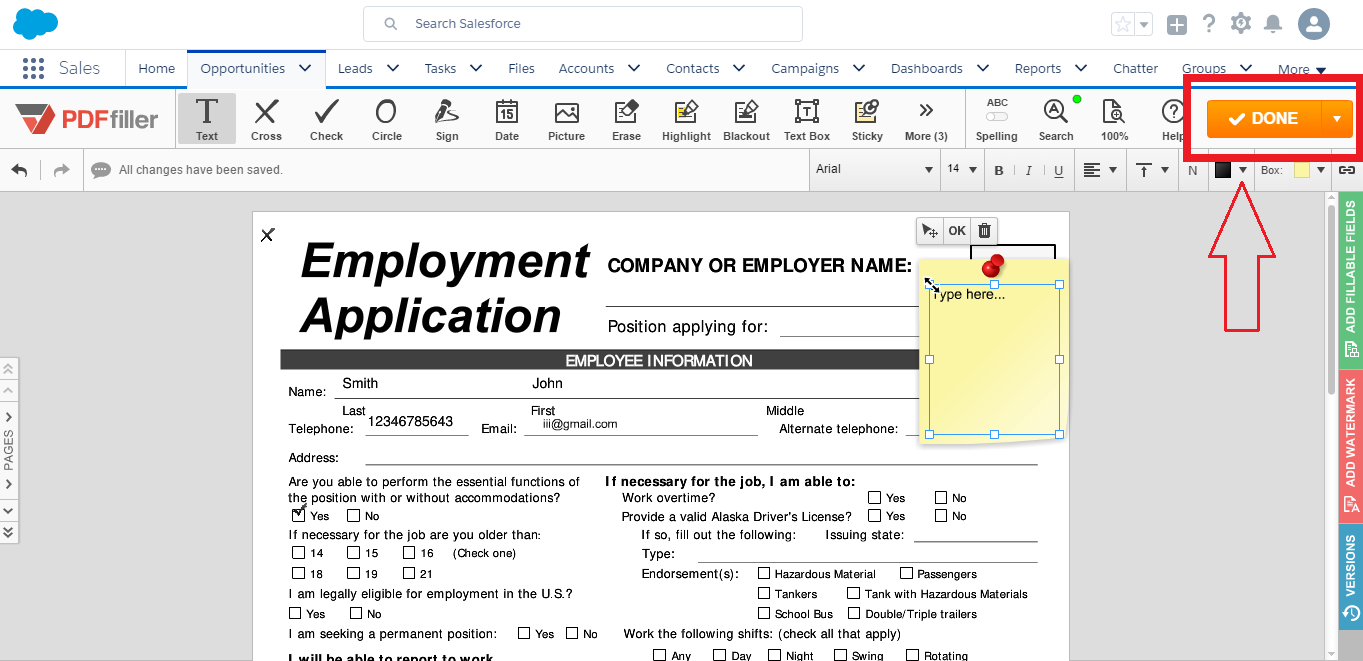Click the yellow Box color swatch
The height and width of the screenshot is (661, 1363).
pyautogui.click(x=1301, y=170)
